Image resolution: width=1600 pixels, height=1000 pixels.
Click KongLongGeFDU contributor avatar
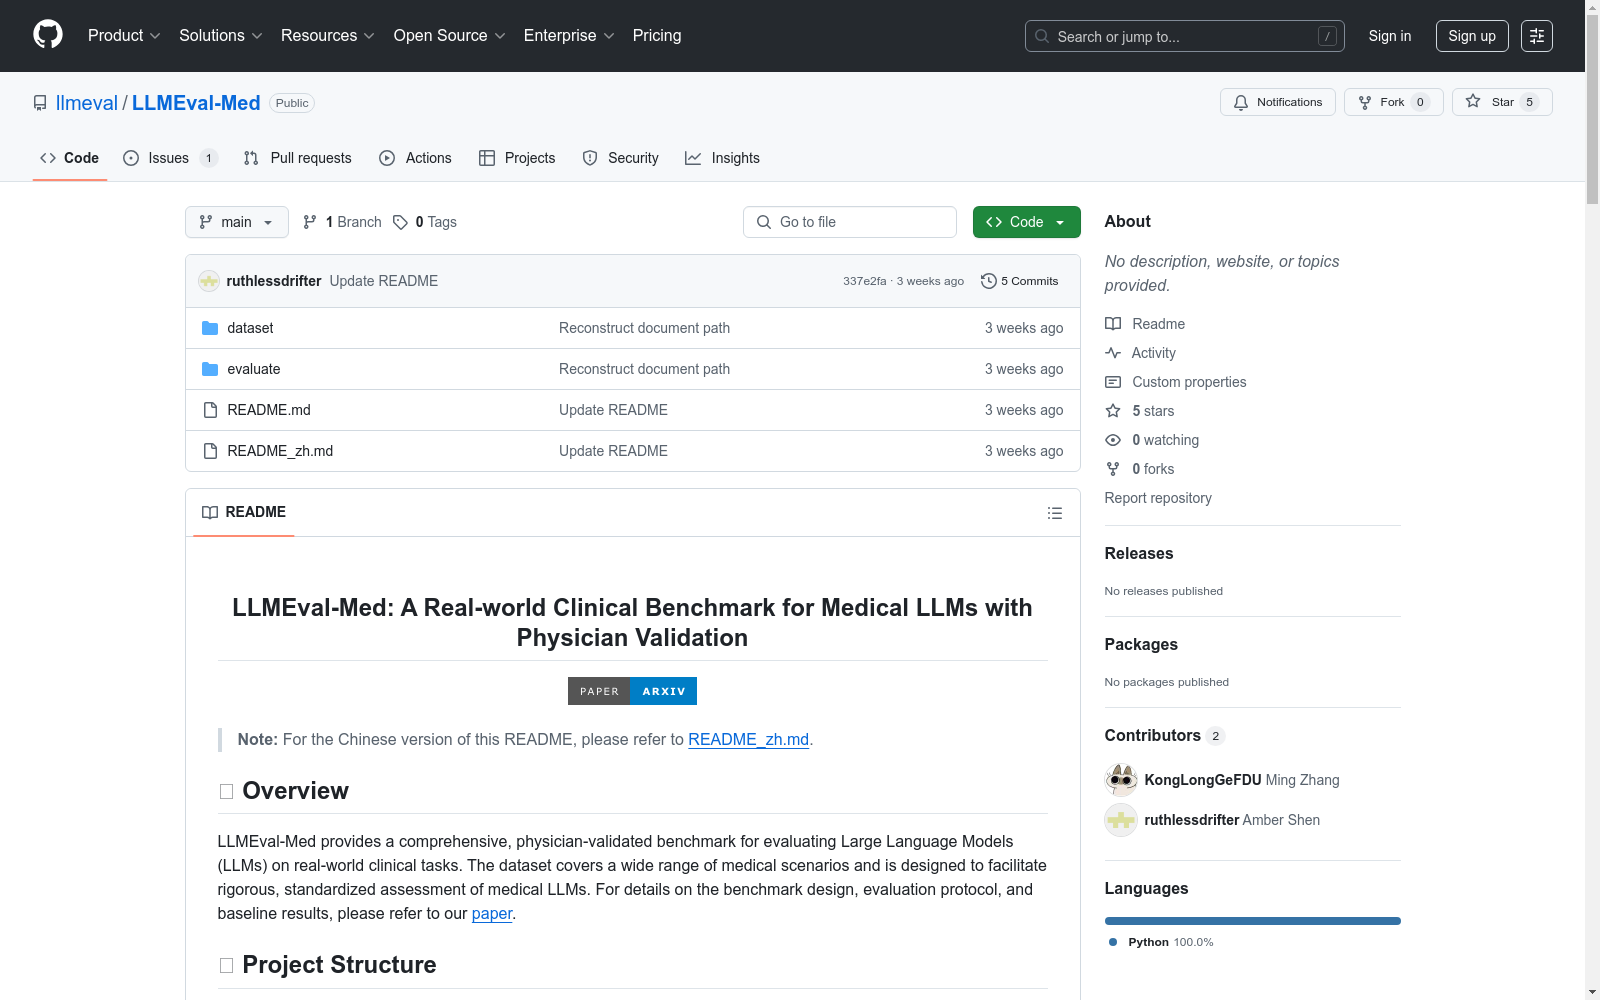1121,780
